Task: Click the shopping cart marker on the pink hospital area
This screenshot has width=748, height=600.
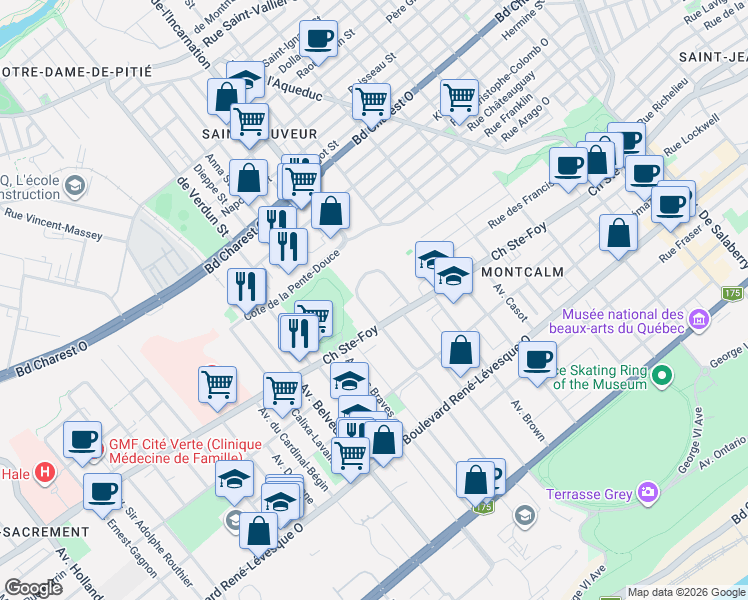Action: [218, 388]
